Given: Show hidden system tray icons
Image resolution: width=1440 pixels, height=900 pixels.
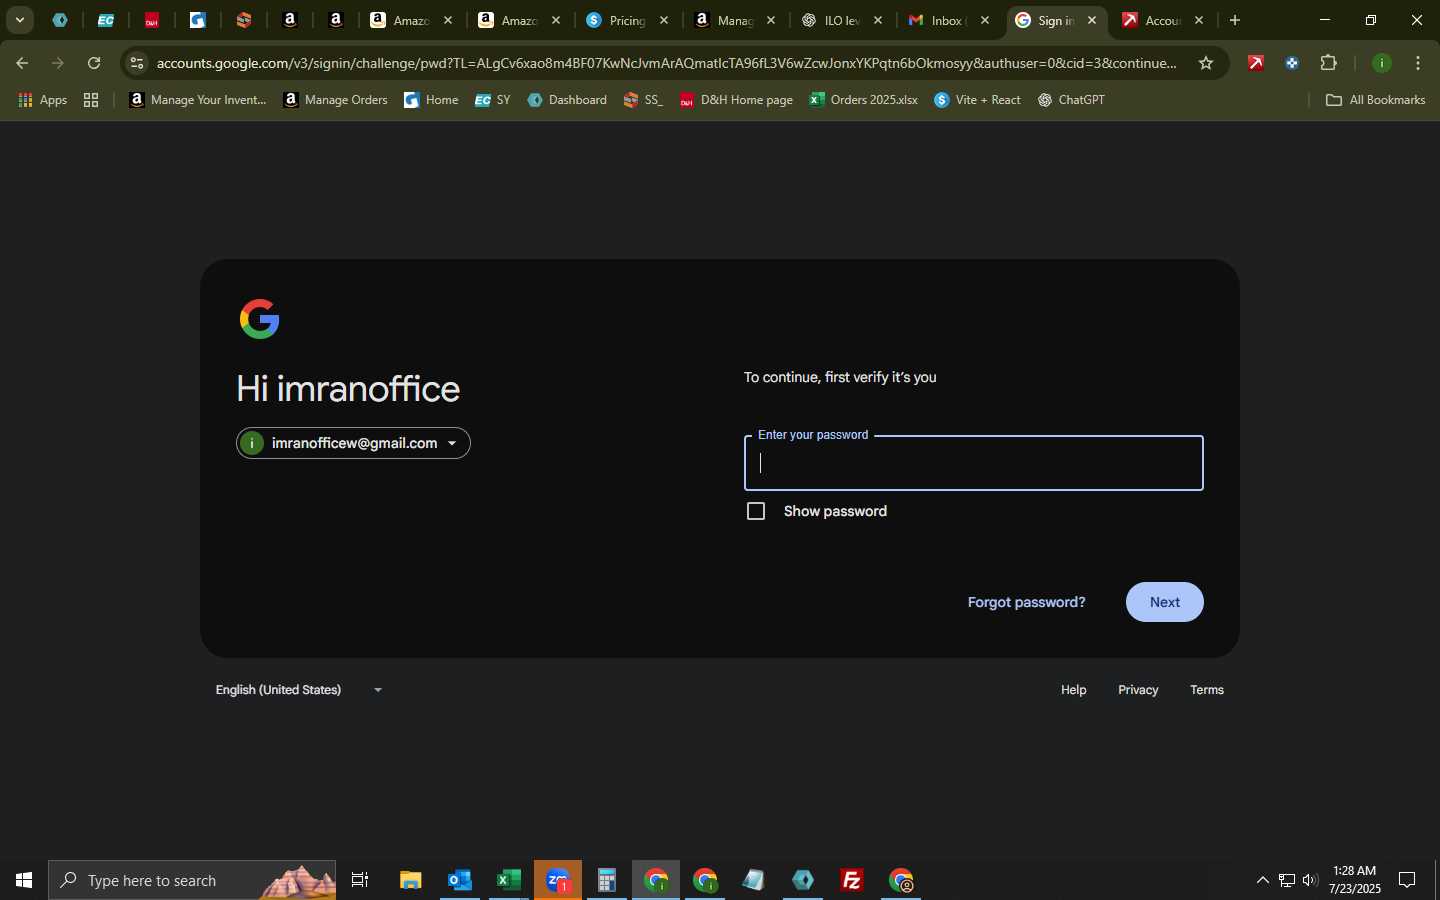Looking at the screenshot, I should point(1262,880).
